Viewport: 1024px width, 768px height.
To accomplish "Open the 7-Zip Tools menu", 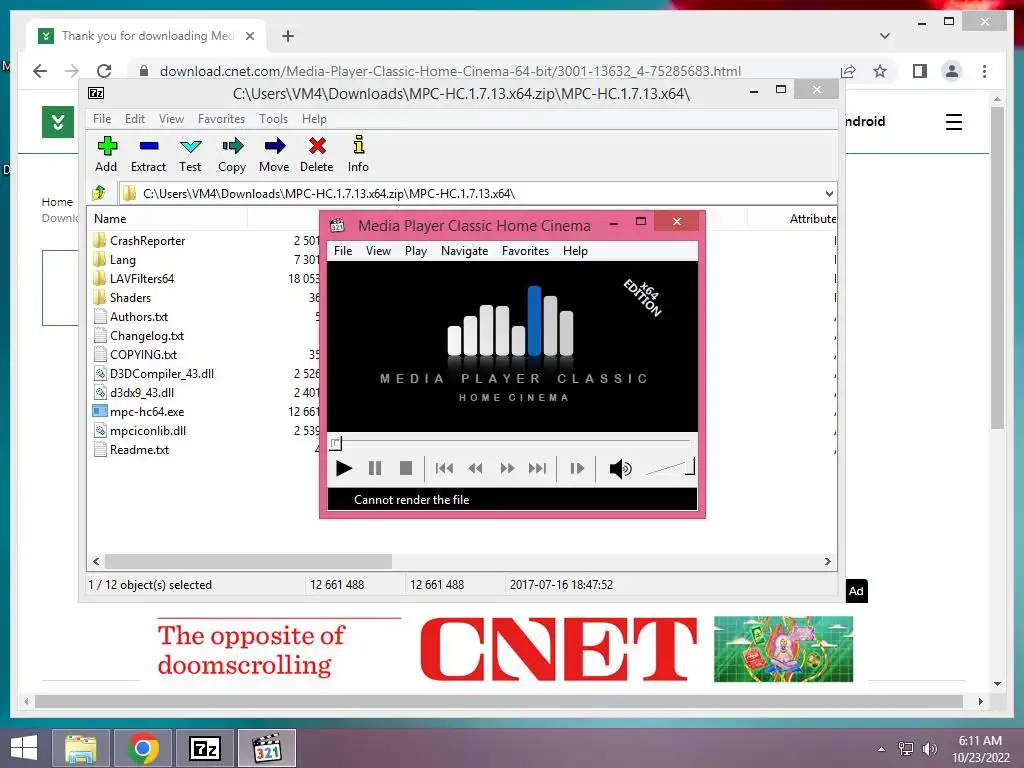I will click(x=273, y=119).
